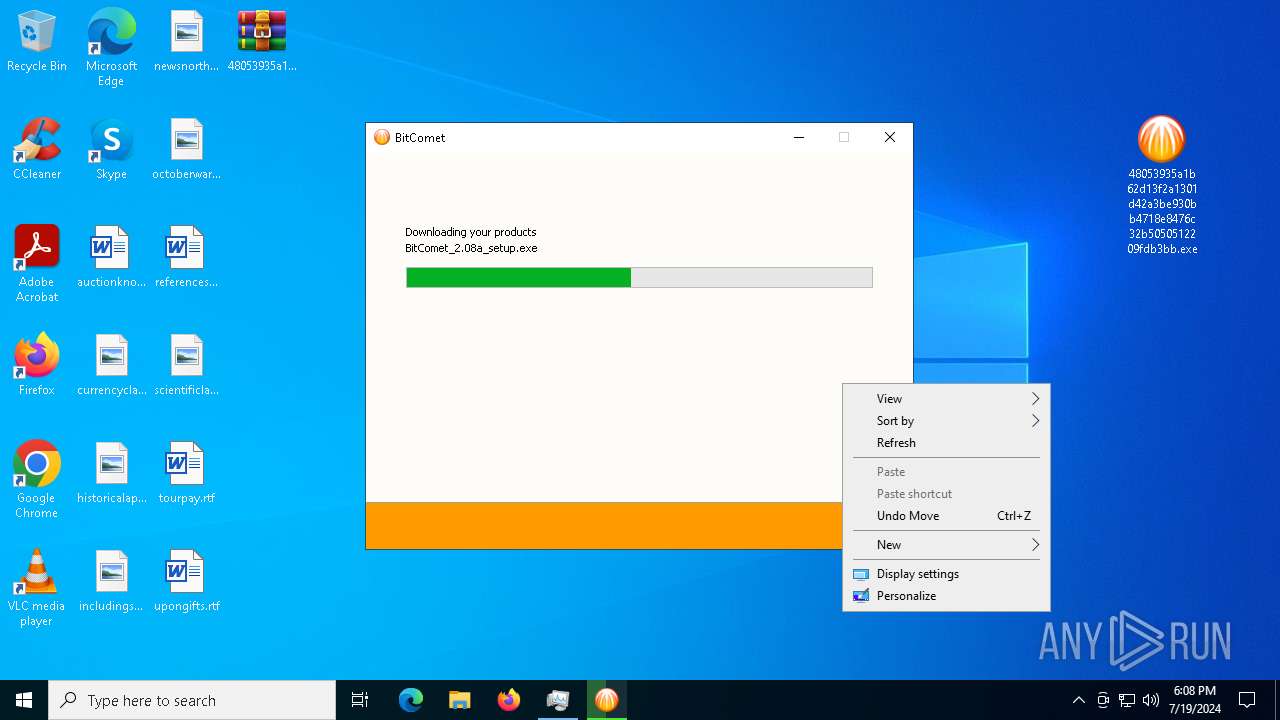Expand the New submenu in context menu
The image size is (1280, 720).
[946, 545]
